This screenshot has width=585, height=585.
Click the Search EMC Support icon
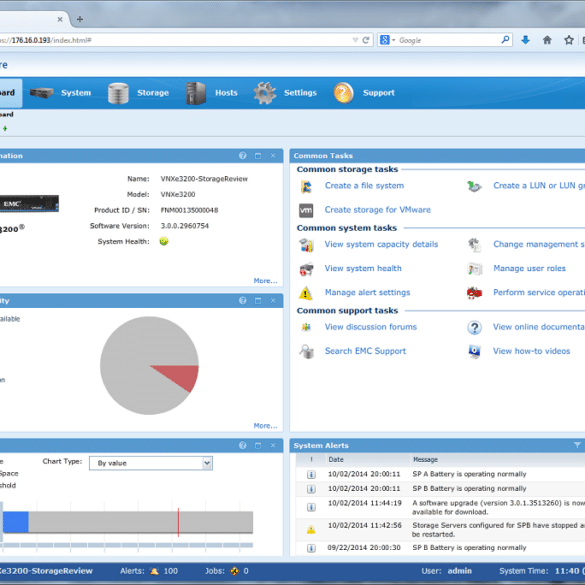pos(307,351)
